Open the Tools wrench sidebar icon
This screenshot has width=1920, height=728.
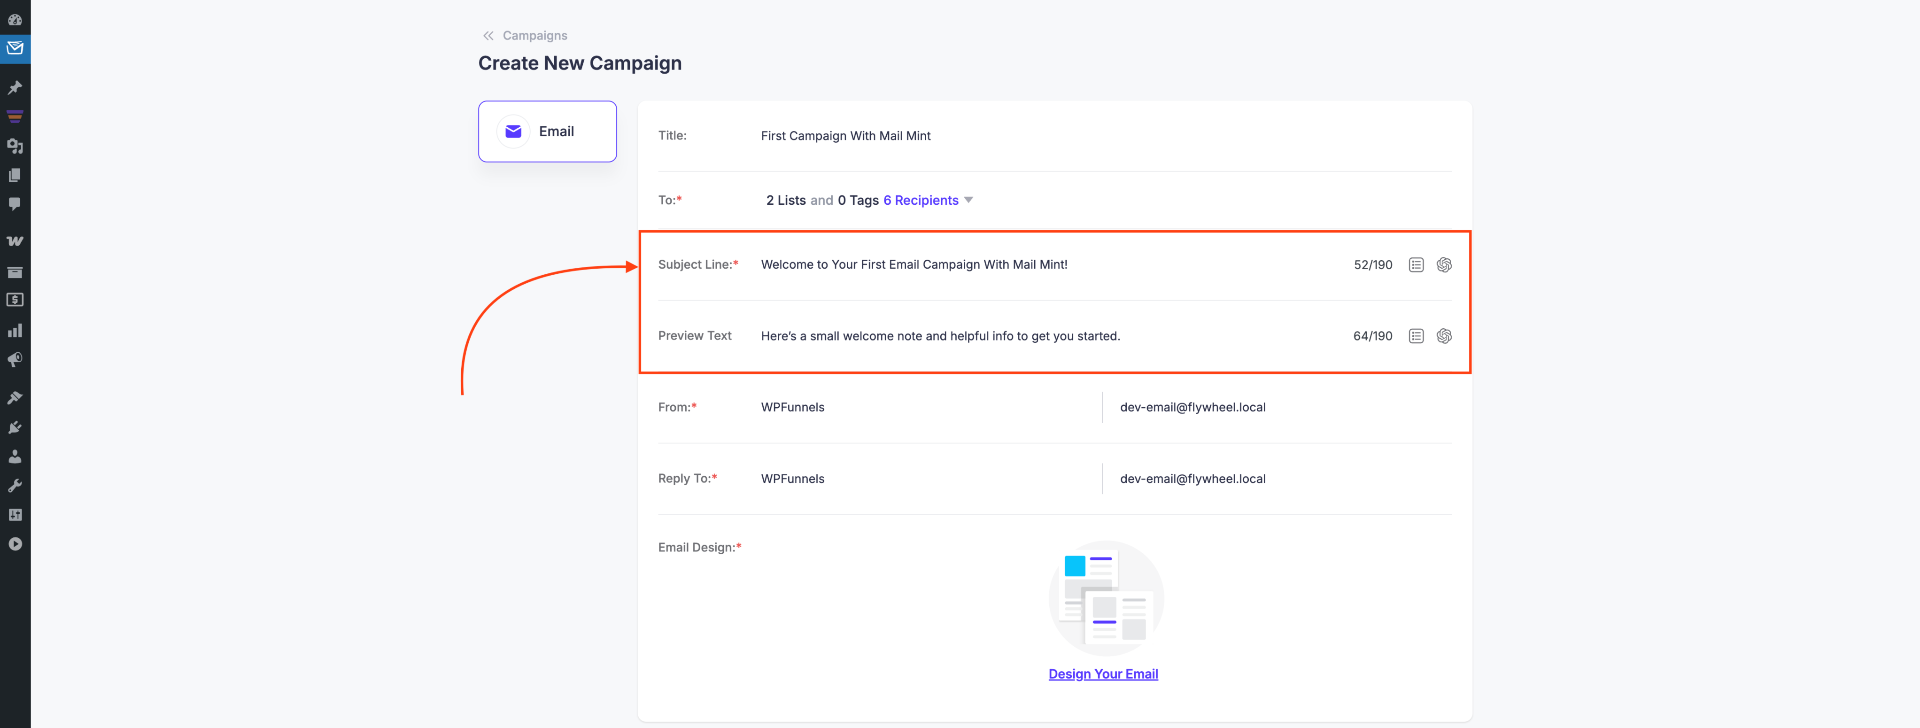click(15, 485)
